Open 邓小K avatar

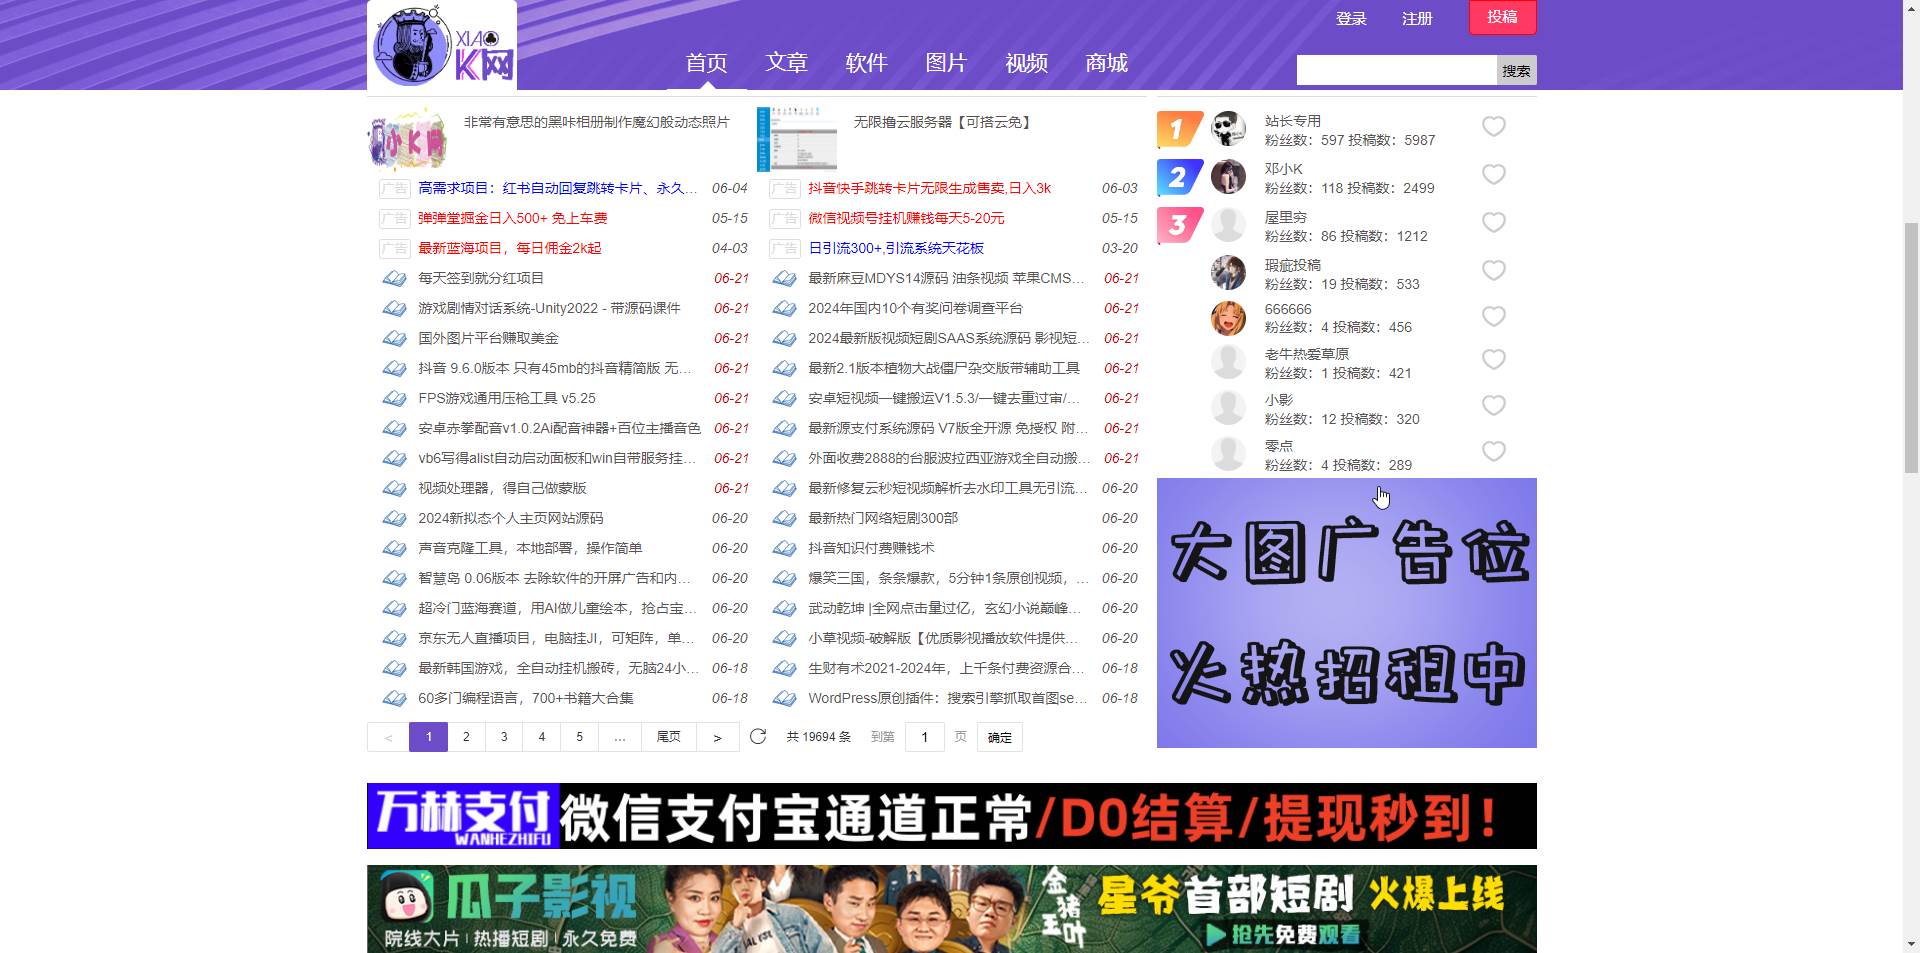[x=1228, y=177]
